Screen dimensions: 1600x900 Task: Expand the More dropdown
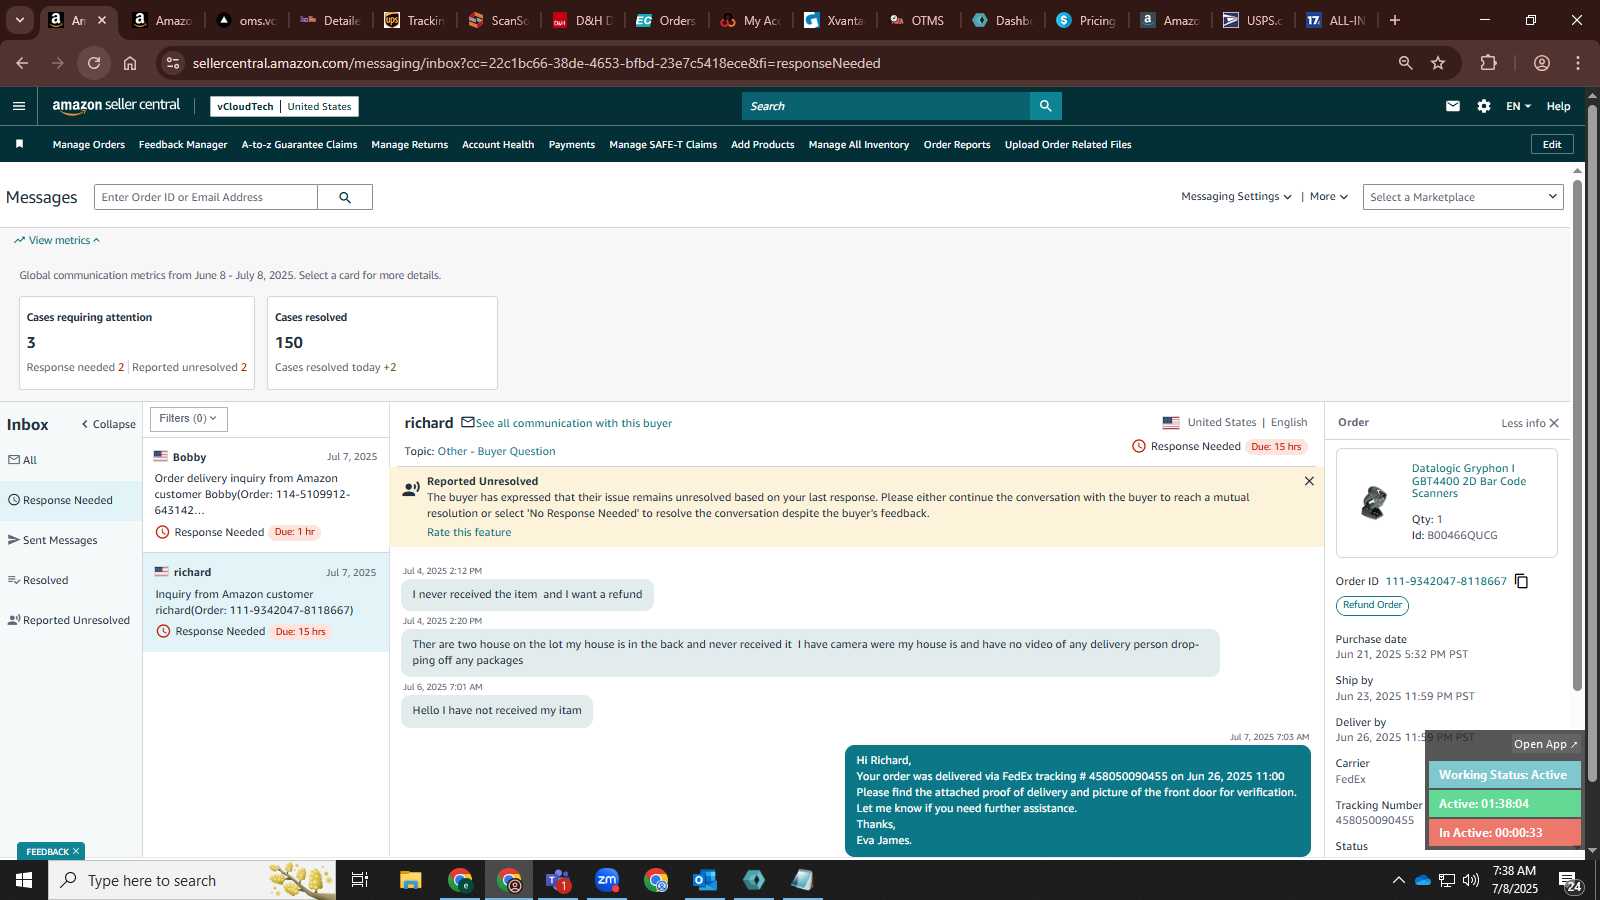tap(1329, 197)
